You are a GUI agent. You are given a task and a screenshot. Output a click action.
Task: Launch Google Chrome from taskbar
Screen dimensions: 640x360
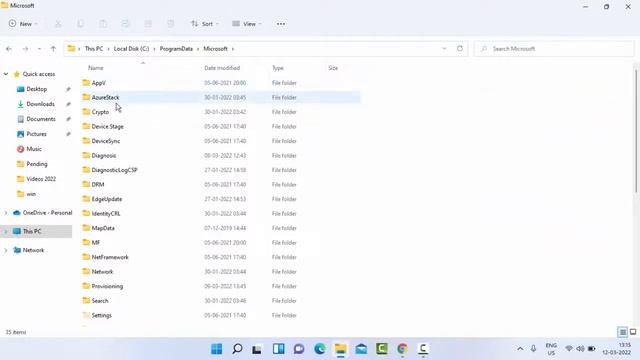(x=402, y=349)
